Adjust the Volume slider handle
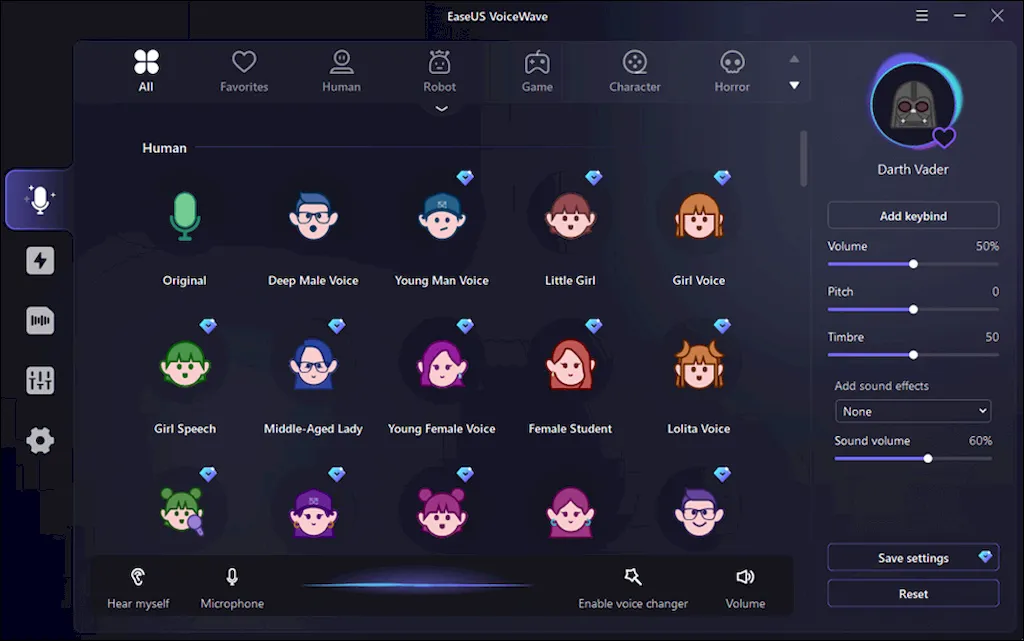The height and width of the screenshot is (641, 1024). point(914,264)
